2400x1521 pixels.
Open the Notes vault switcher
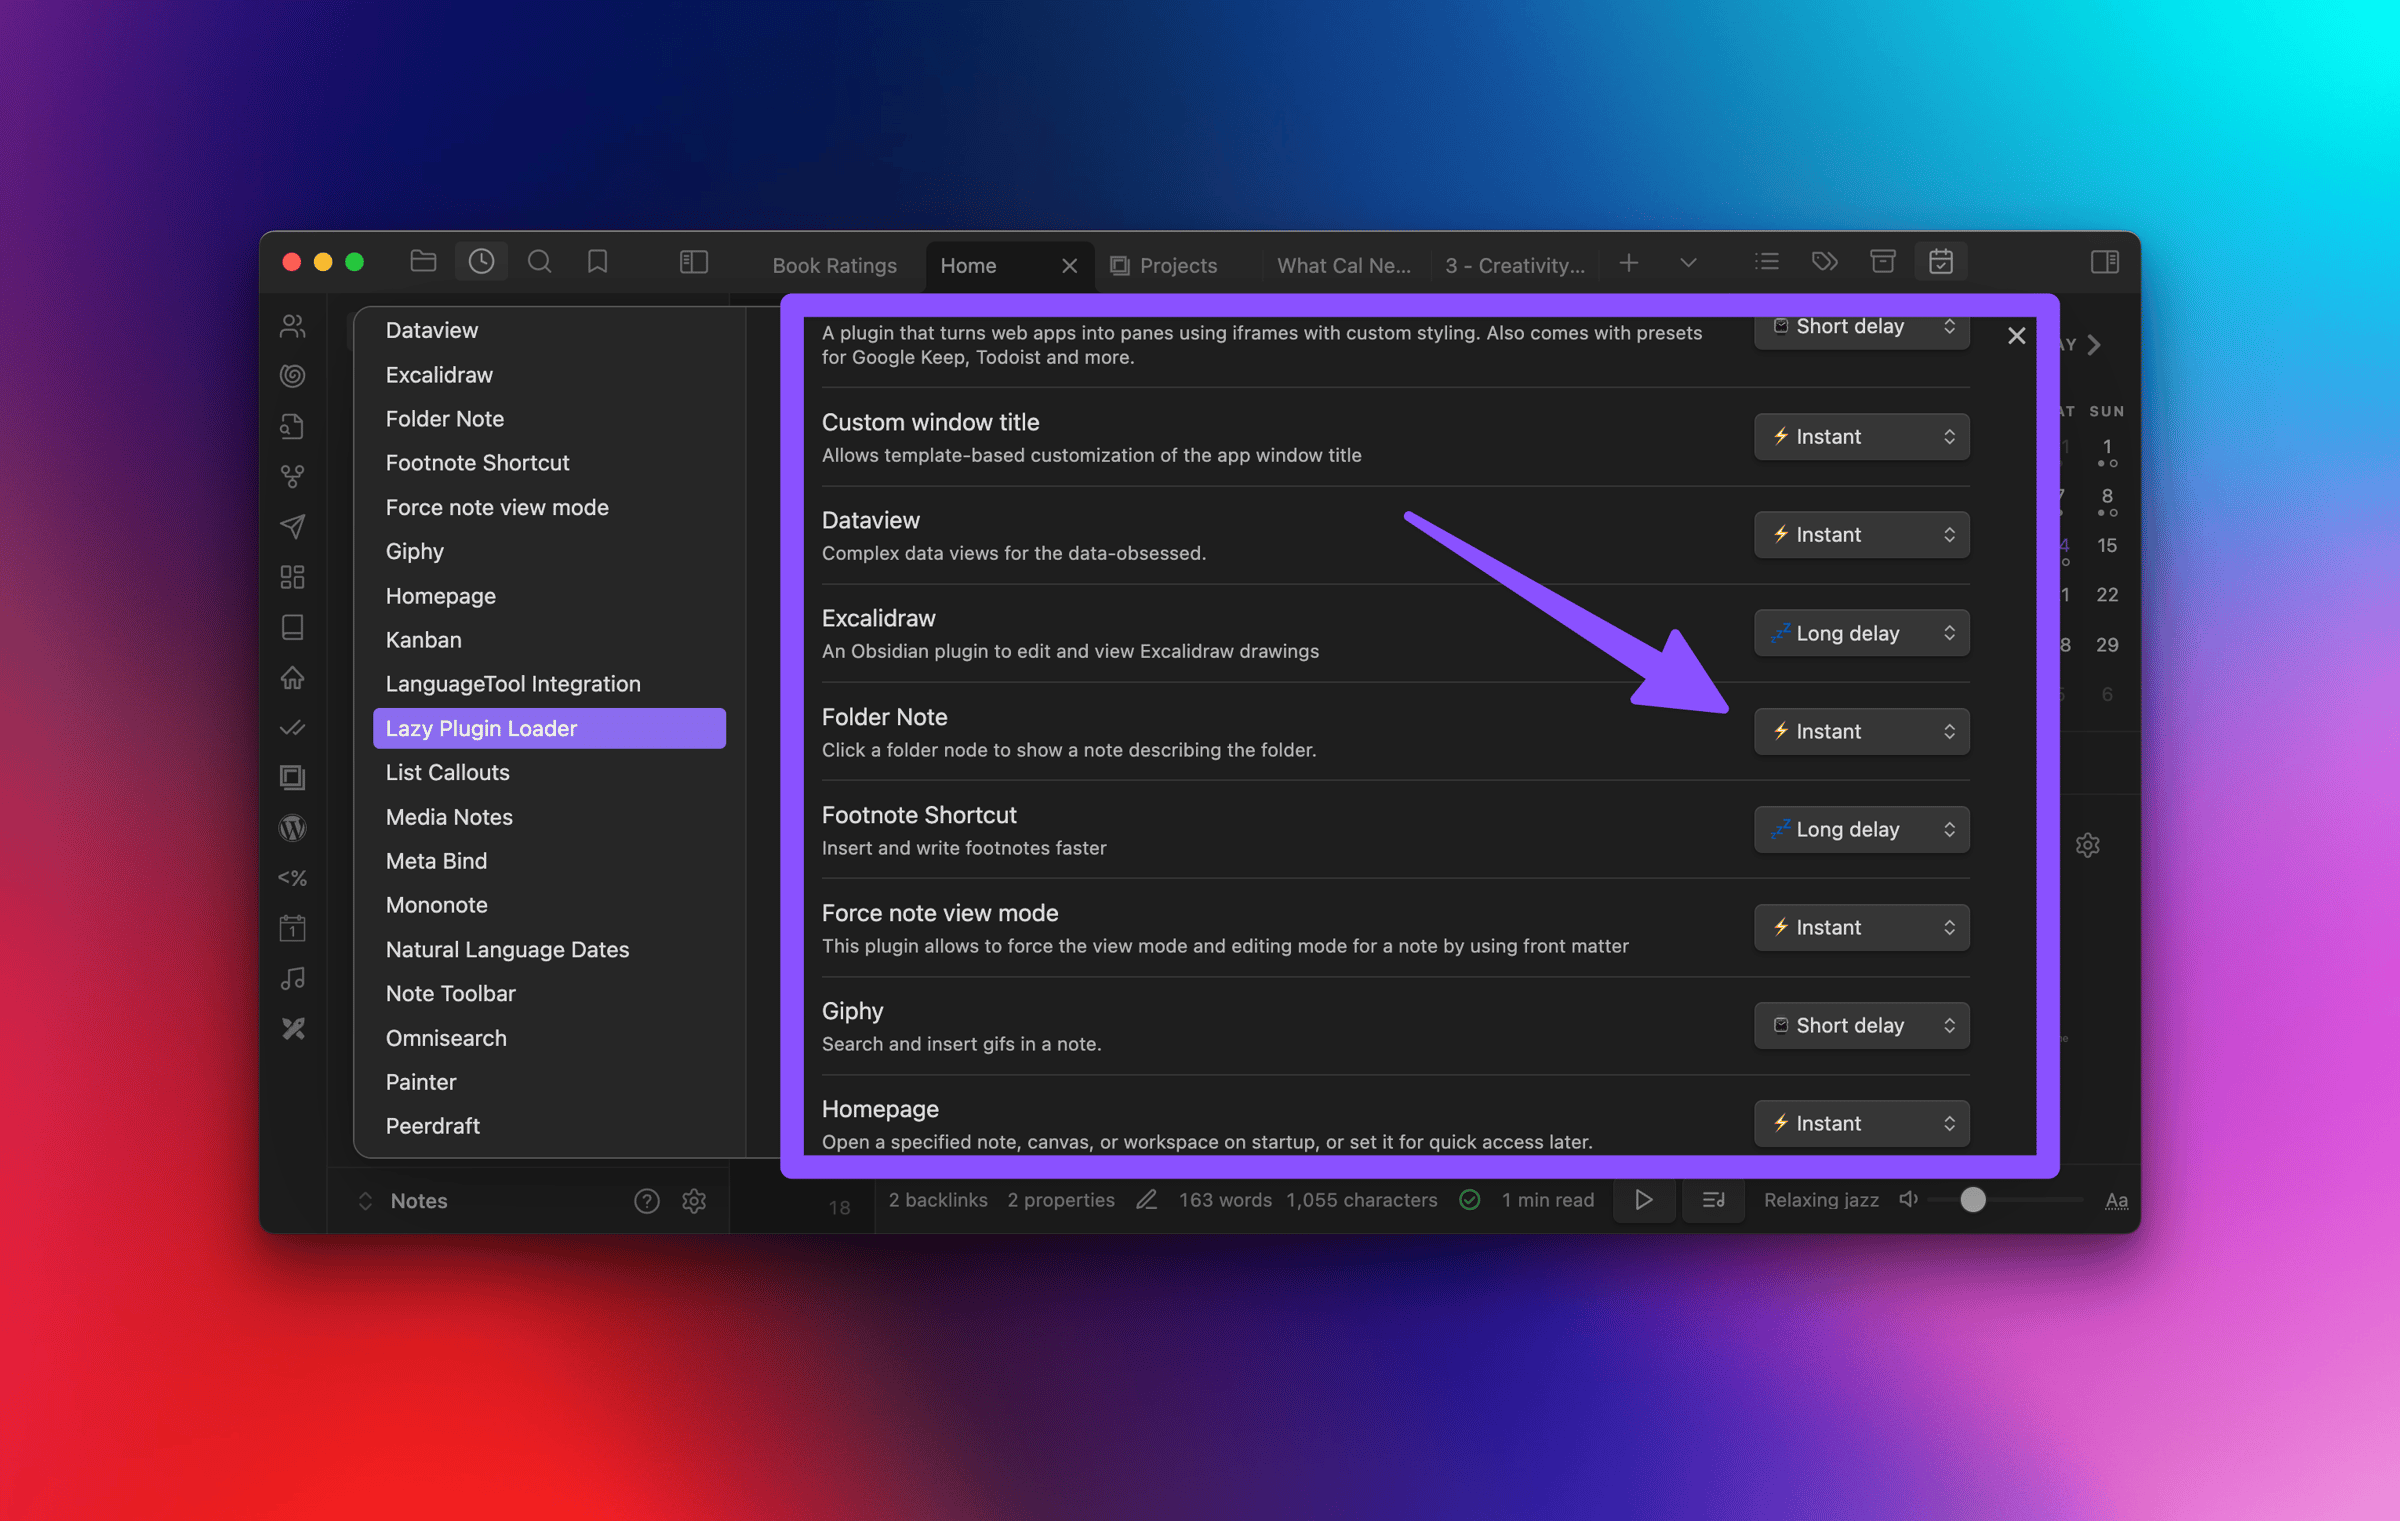[x=403, y=1200]
